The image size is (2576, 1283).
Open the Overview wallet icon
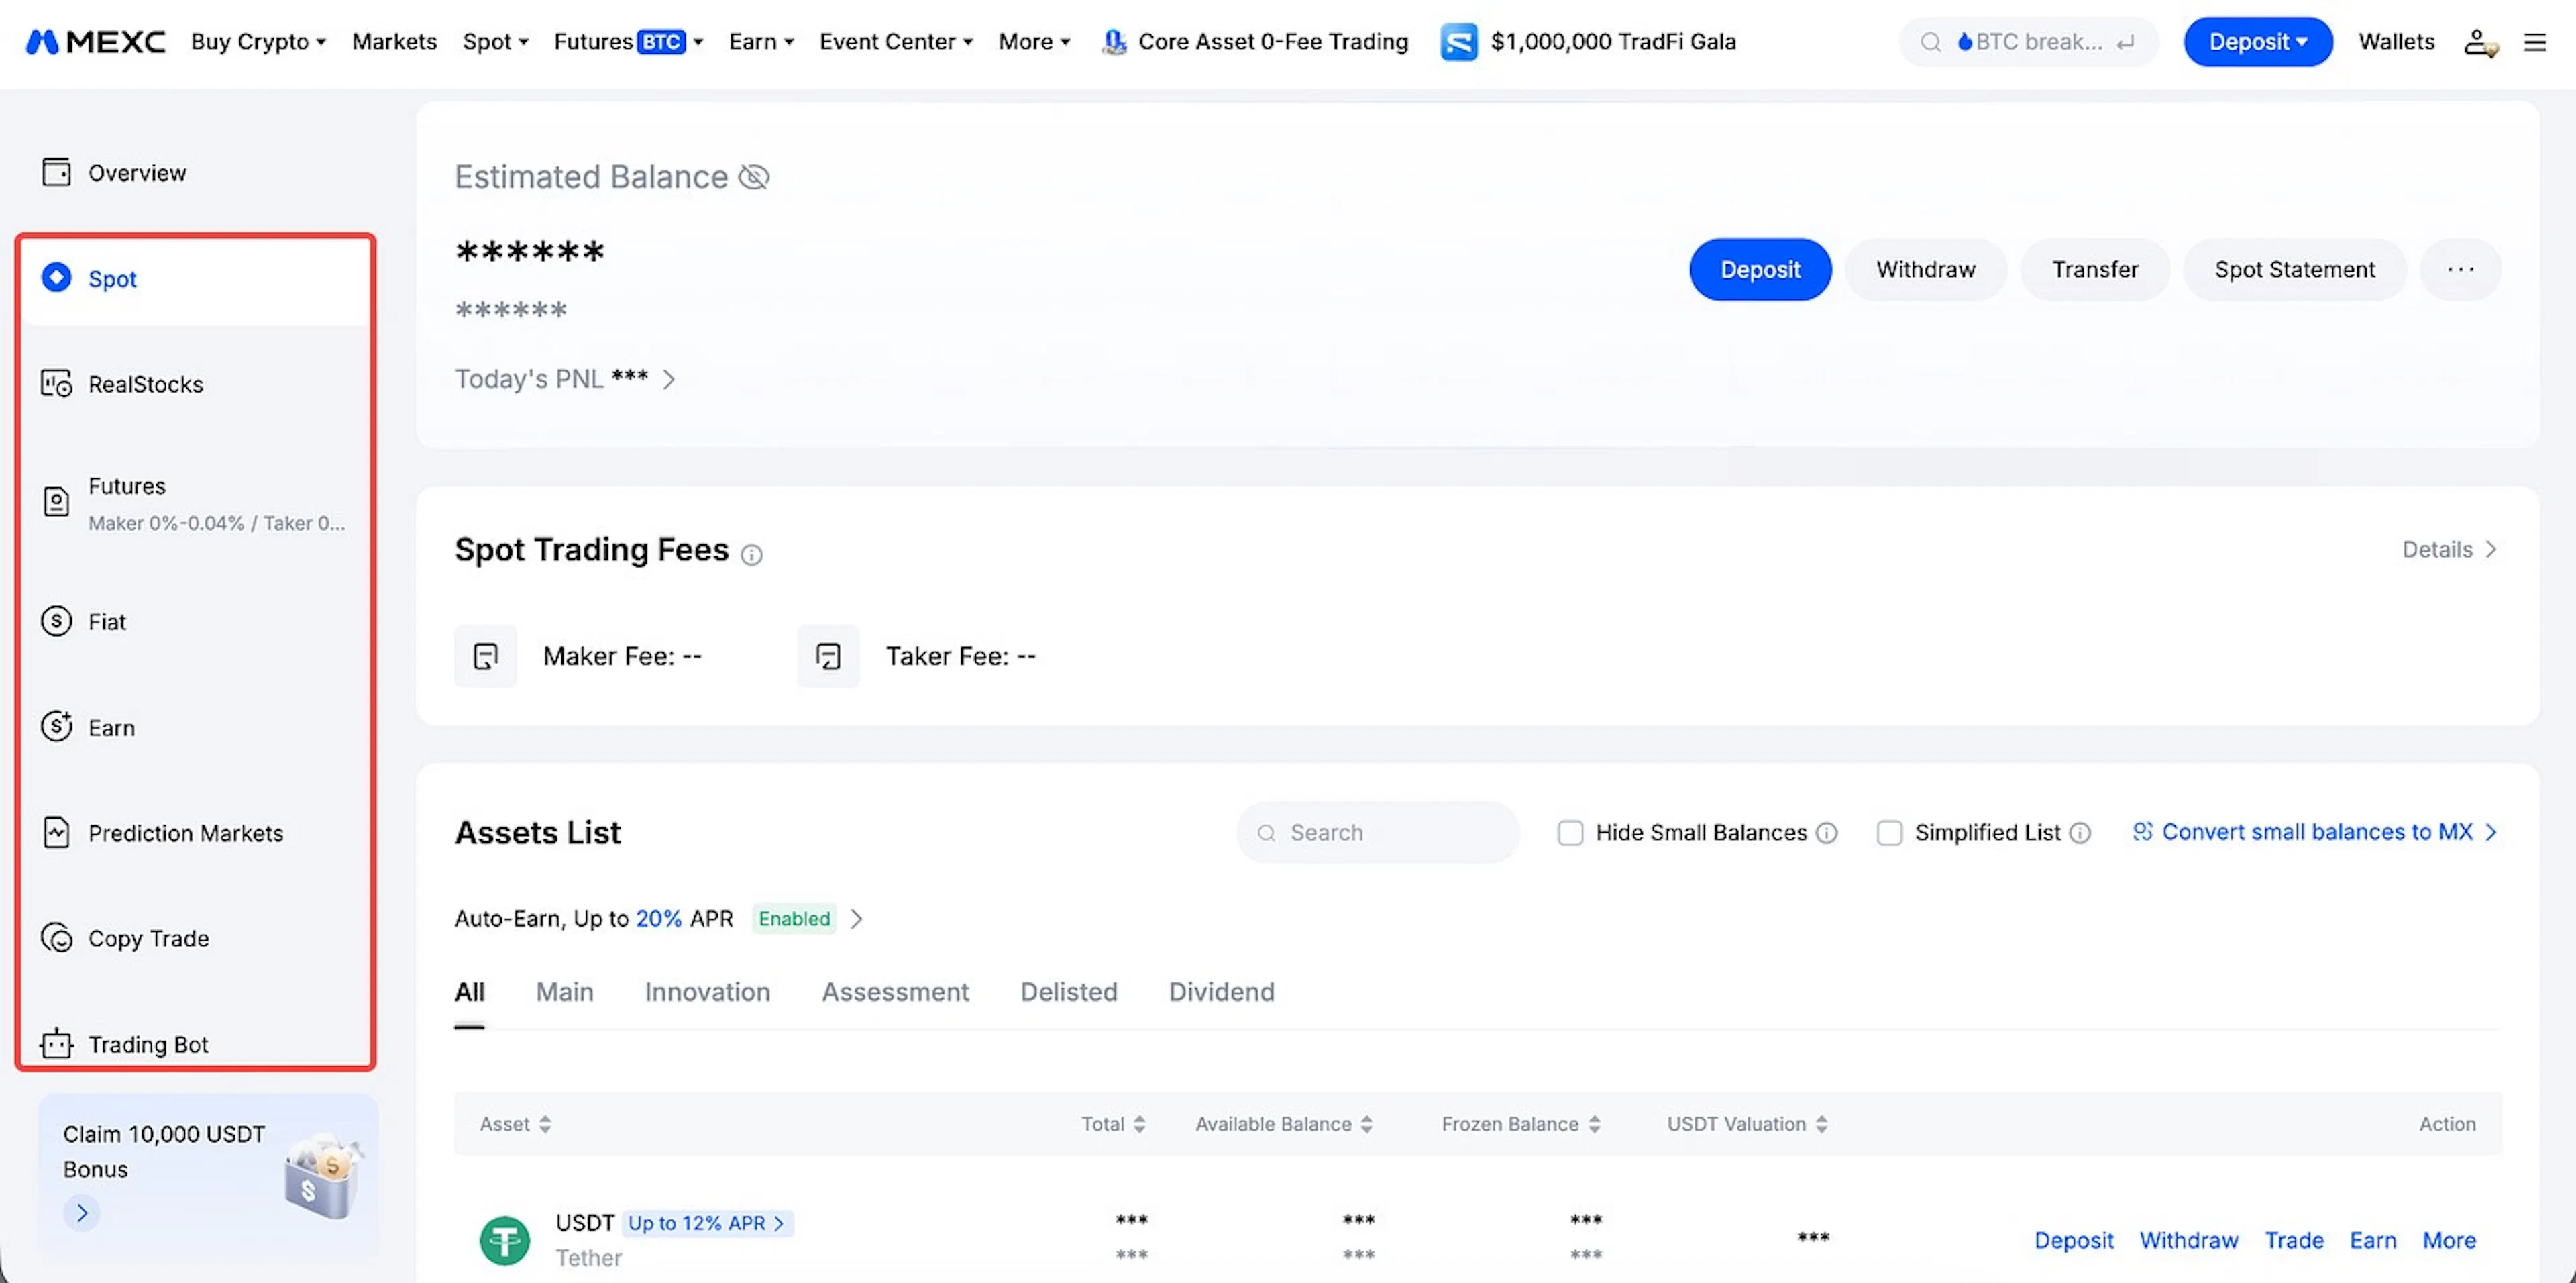[56, 172]
